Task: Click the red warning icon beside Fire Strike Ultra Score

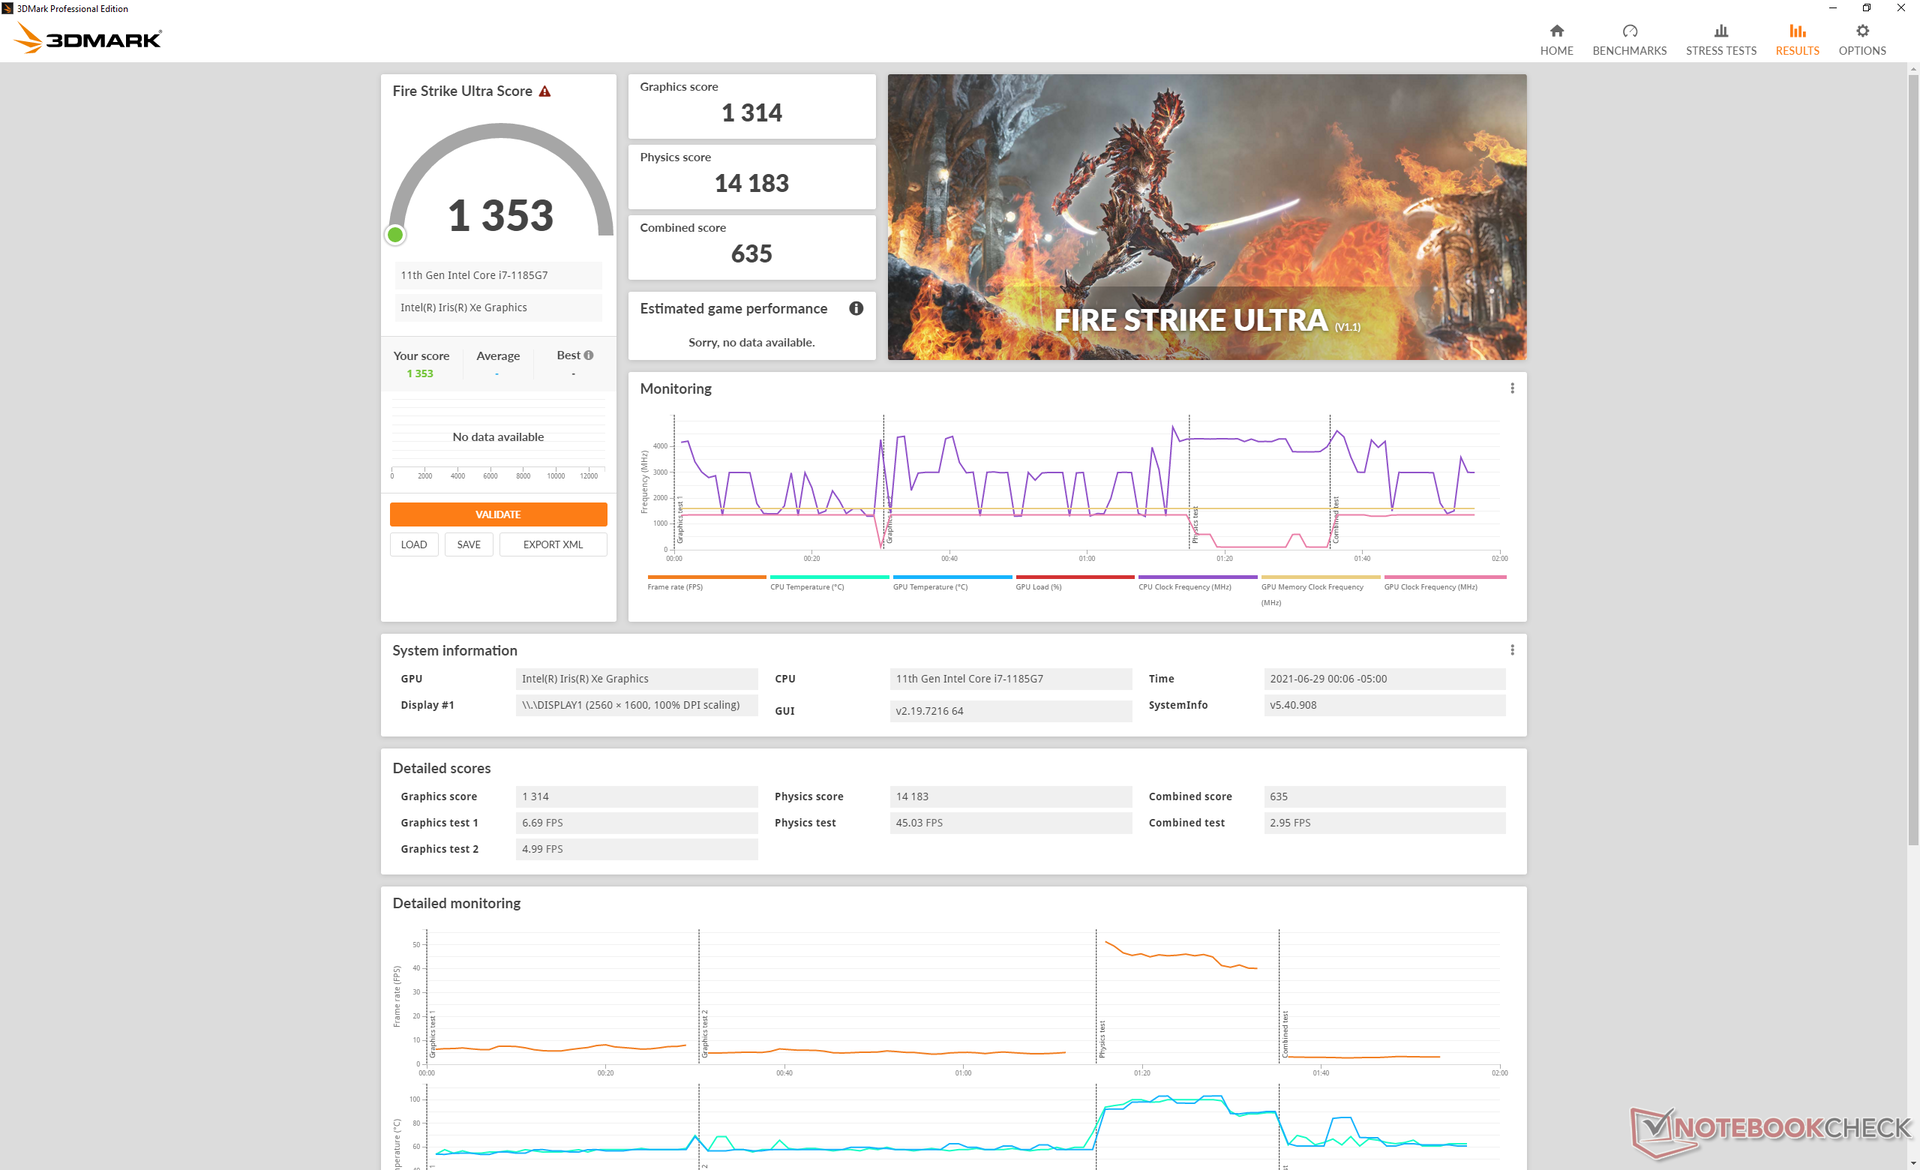Action: click(545, 91)
